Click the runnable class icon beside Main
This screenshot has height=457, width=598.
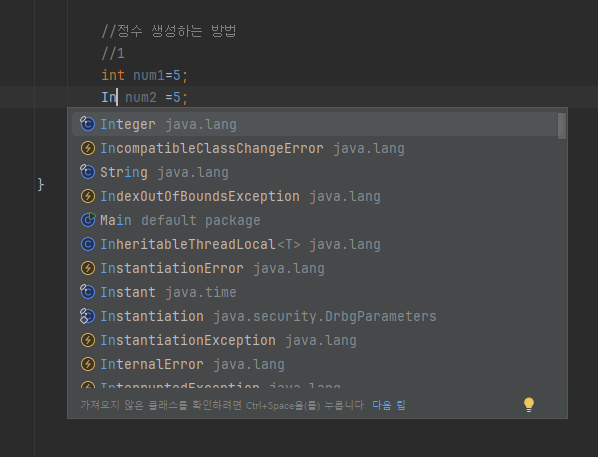[88, 220]
